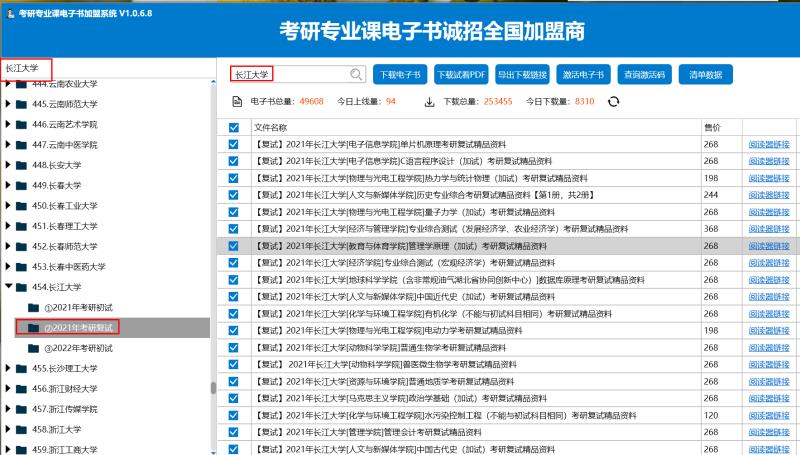
Task: Uncheck the 管理会计 row checkbox
Action: (234, 432)
